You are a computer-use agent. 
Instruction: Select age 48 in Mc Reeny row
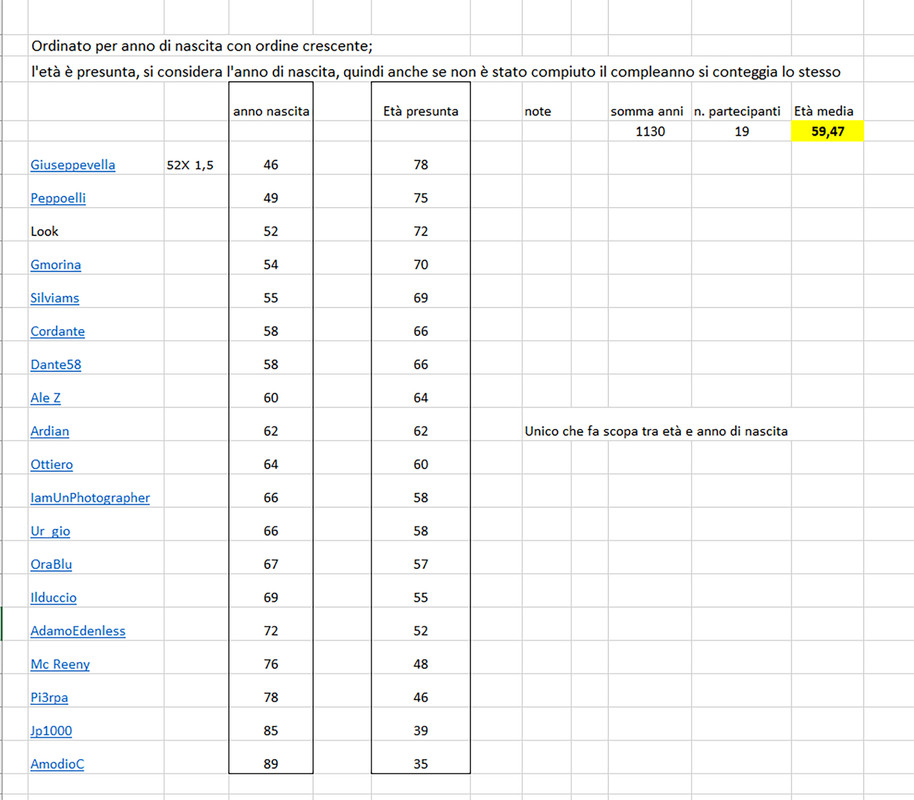421,664
